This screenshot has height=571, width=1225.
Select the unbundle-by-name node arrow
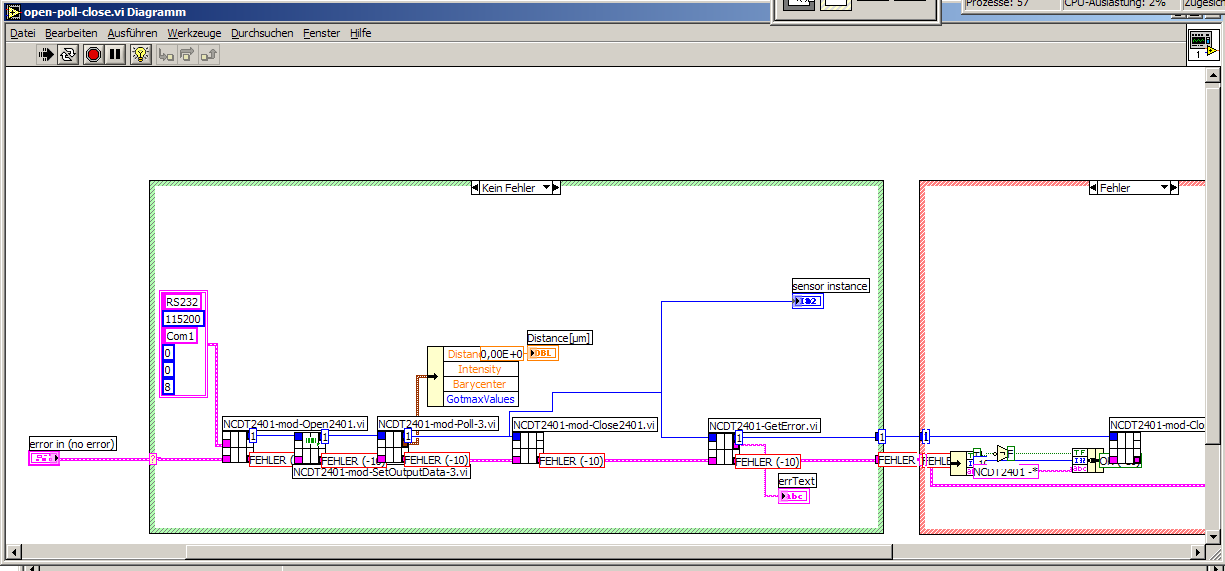[x=435, y=376]
